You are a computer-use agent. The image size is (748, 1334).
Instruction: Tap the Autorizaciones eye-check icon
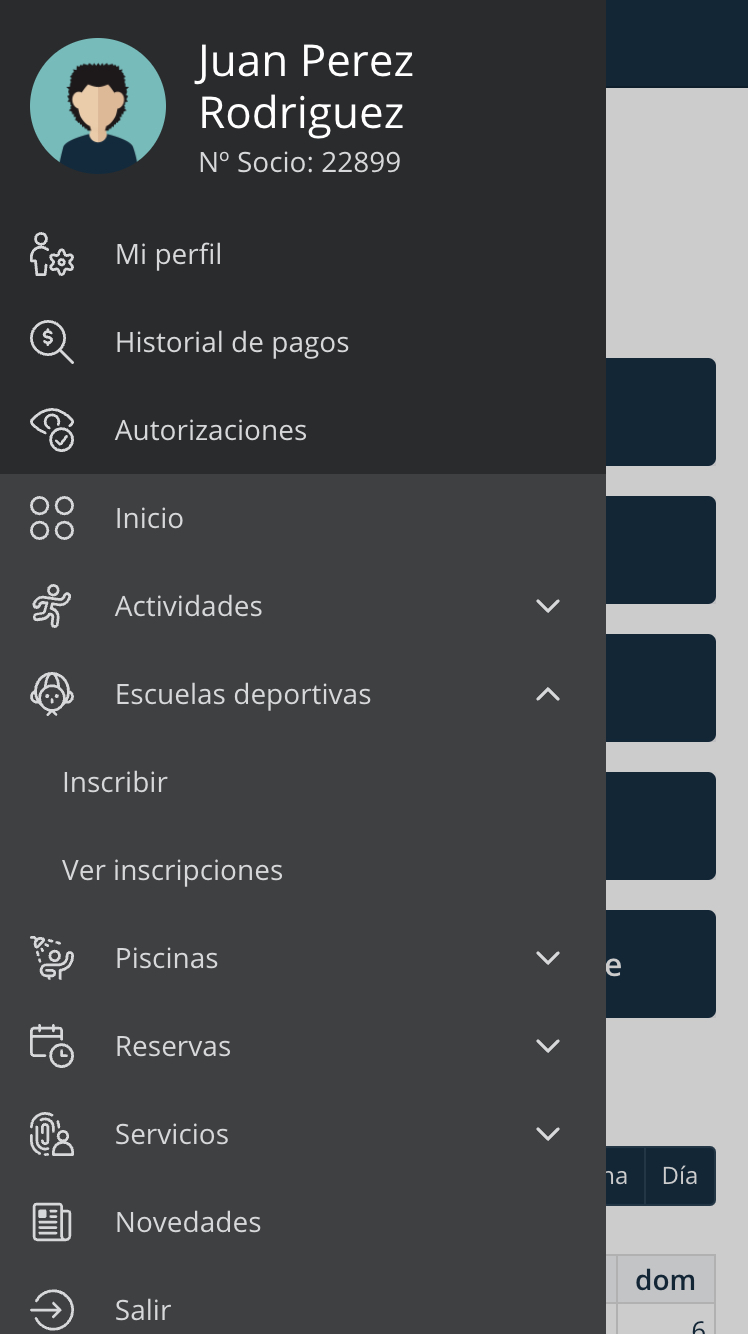52,430
